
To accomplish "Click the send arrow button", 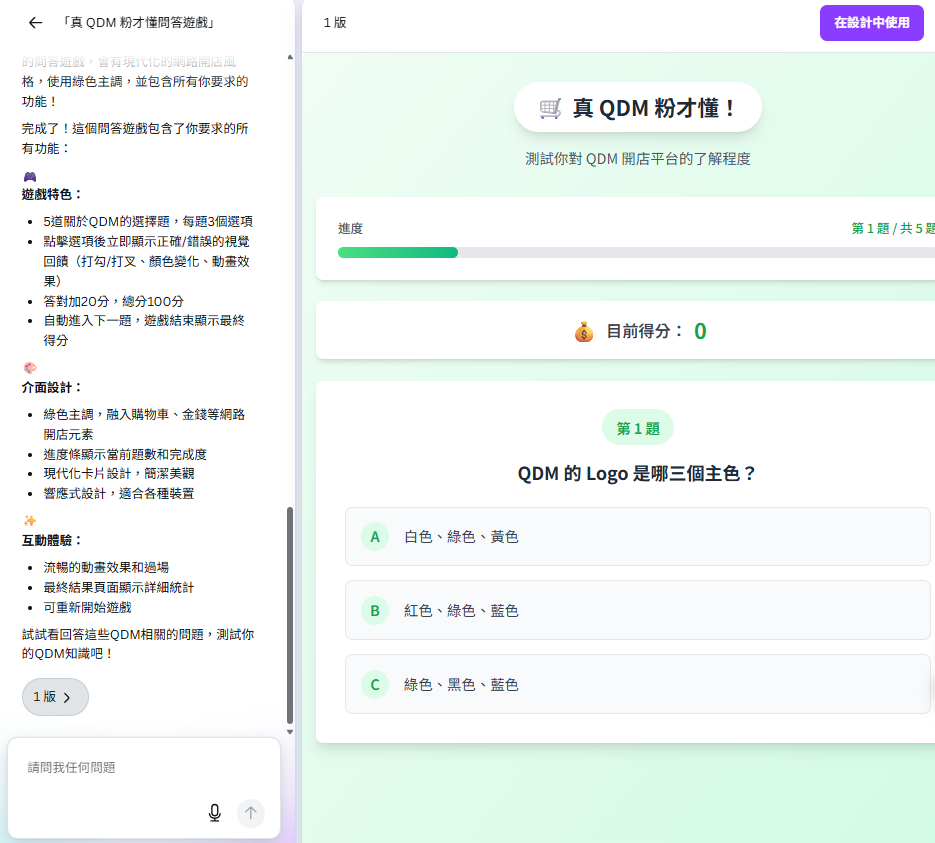I will coord(250,813).
